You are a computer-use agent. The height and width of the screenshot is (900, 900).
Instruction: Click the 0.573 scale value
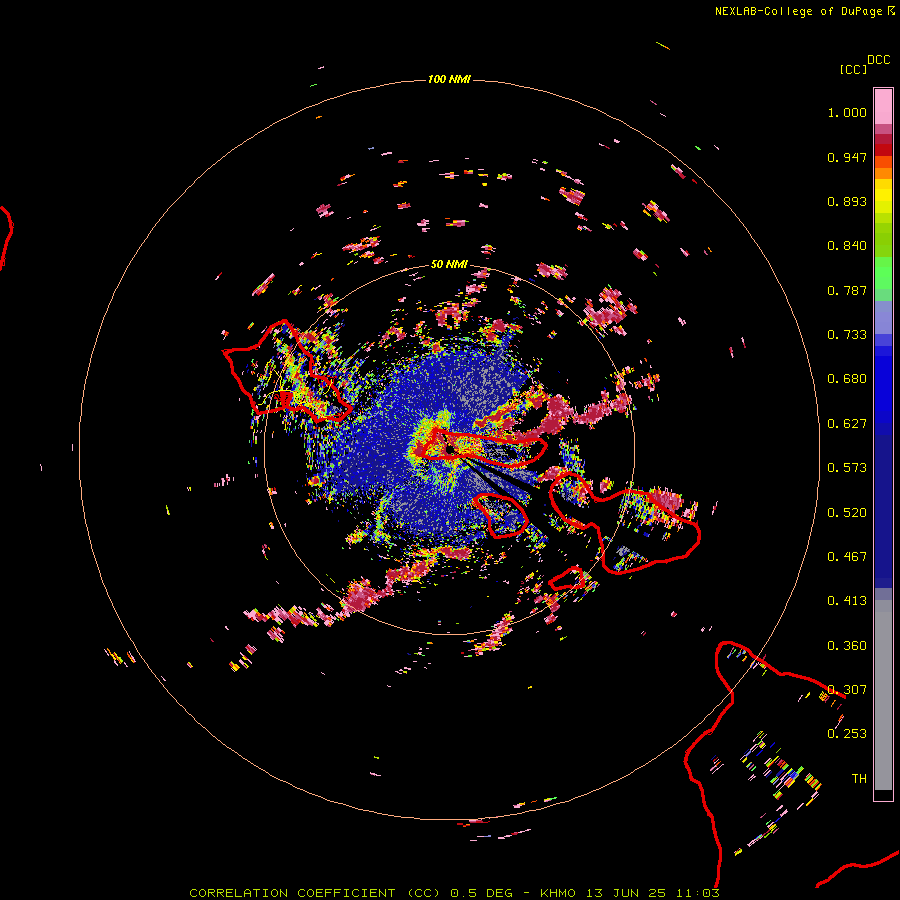pyautogui.click(x=847, y=468)
